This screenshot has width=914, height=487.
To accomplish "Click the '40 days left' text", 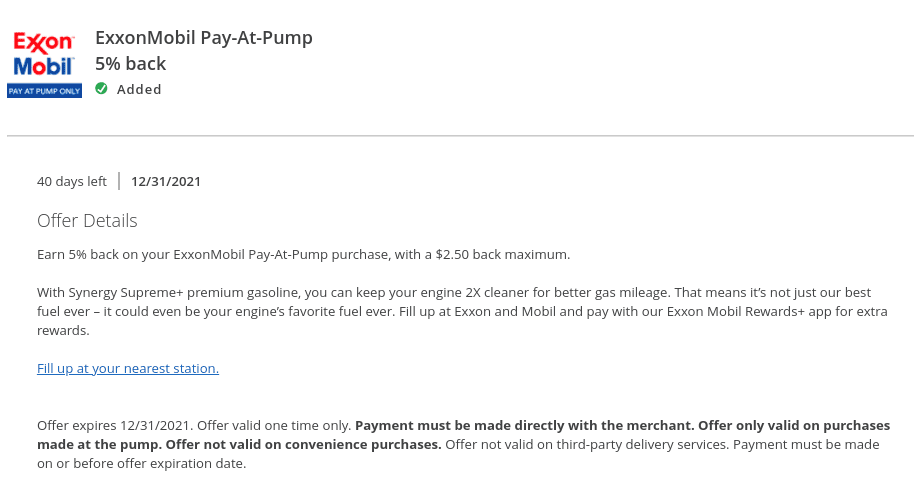I will (72, 181).
